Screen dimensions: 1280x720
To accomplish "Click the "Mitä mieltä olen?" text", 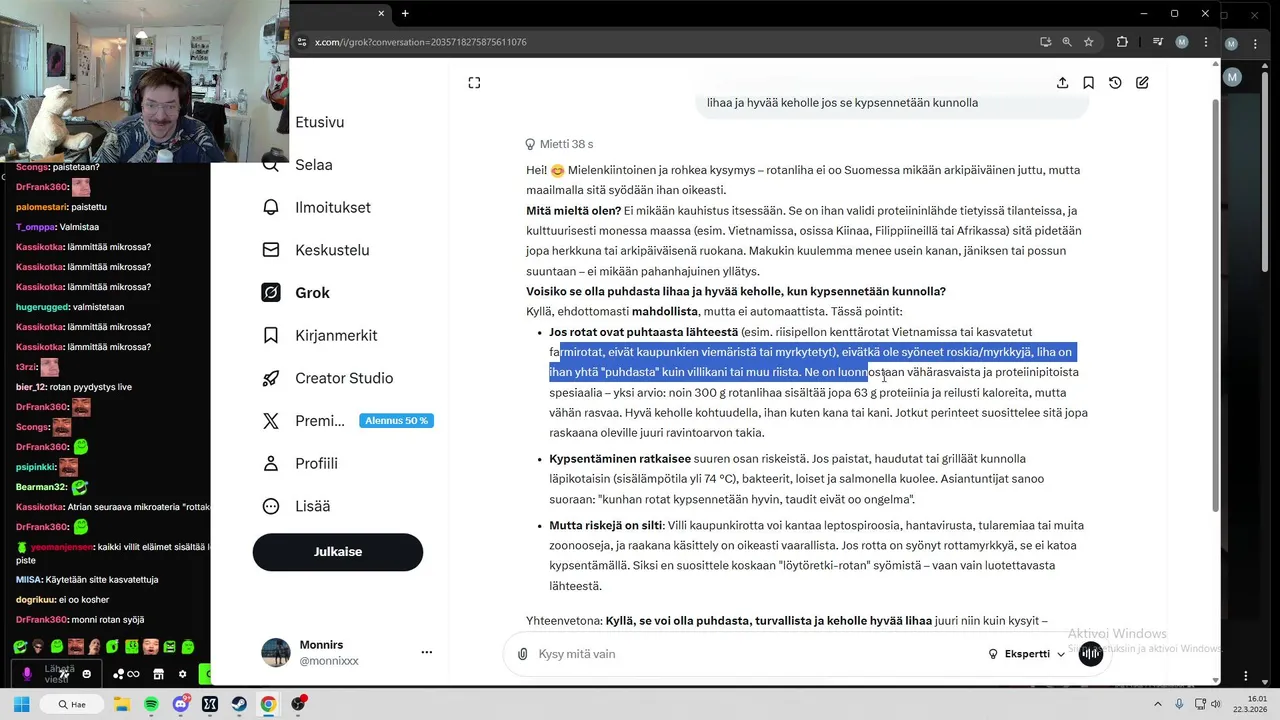I will pos(573,211).
